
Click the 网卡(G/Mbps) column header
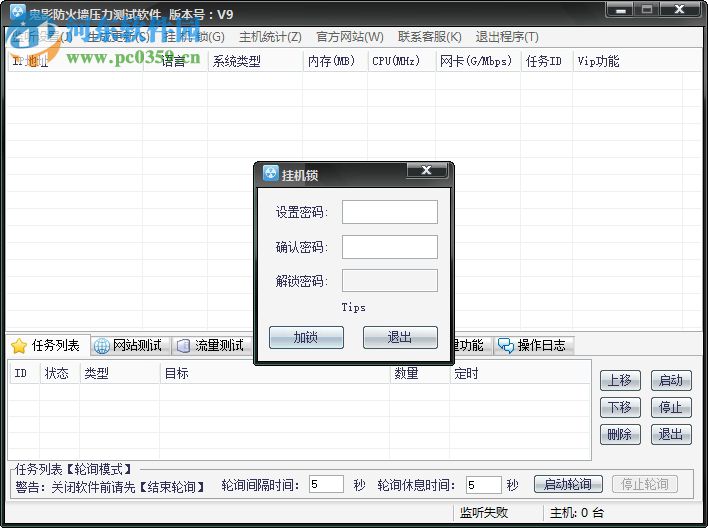[x=478, y=61]
